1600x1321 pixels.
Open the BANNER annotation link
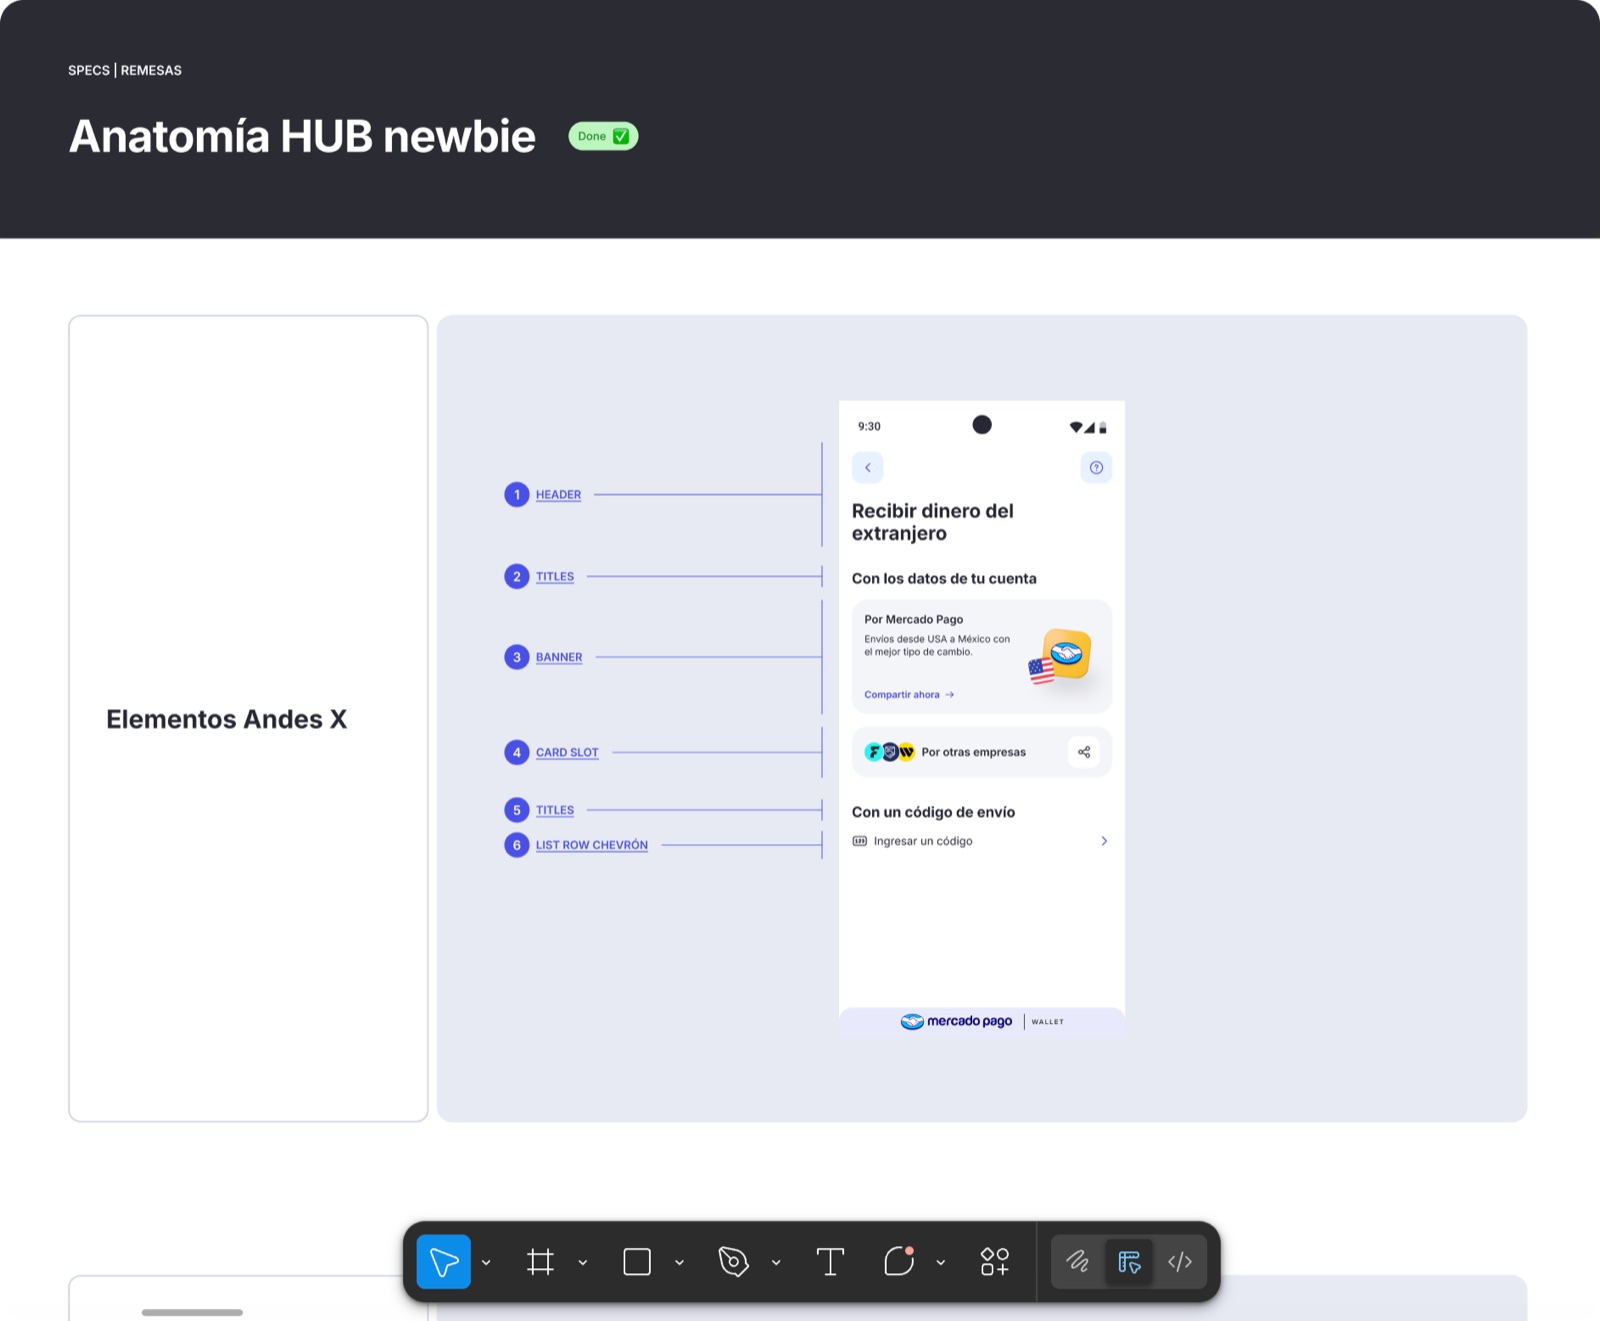click(559, 658)
